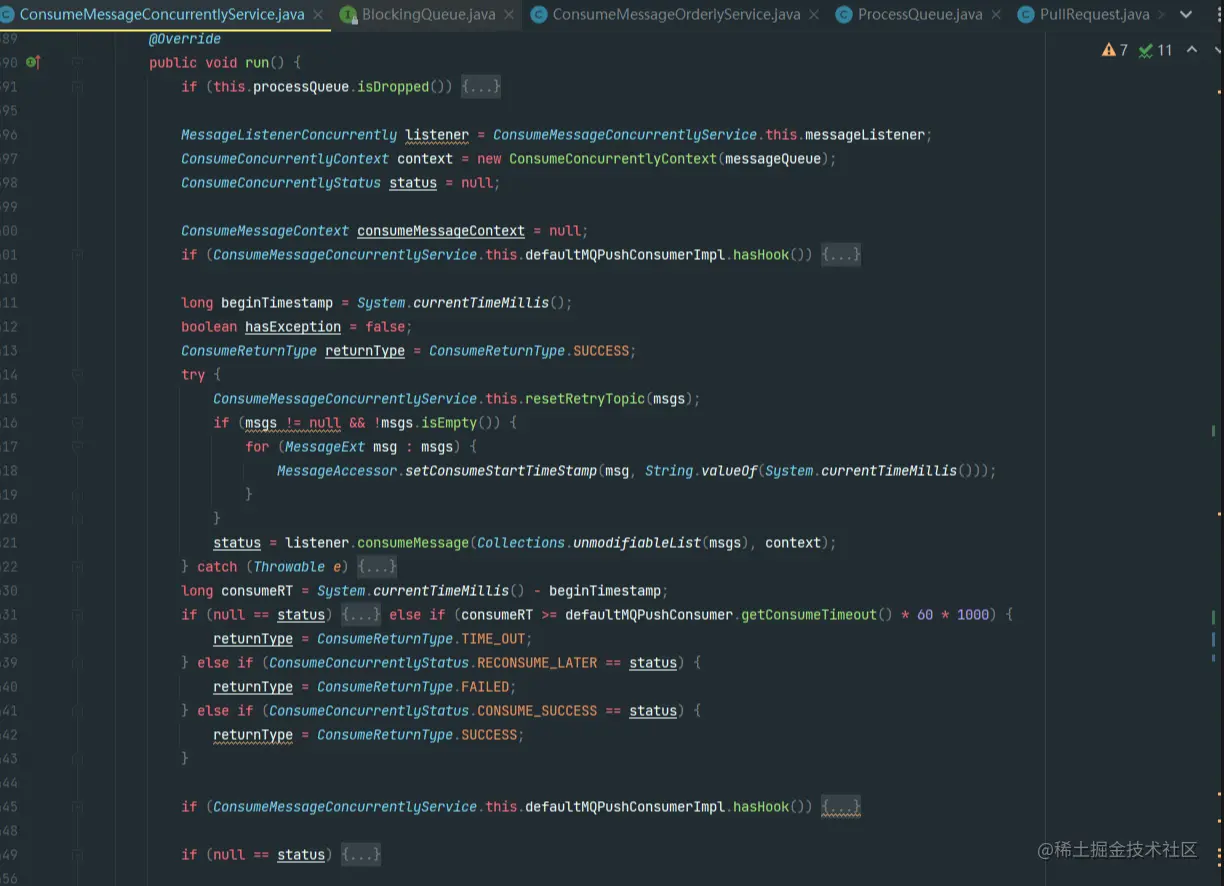The height and width of the screenshot is (886, 1224).
Task: Close the BlockingQueue.java tab
Action: point(509,14)
